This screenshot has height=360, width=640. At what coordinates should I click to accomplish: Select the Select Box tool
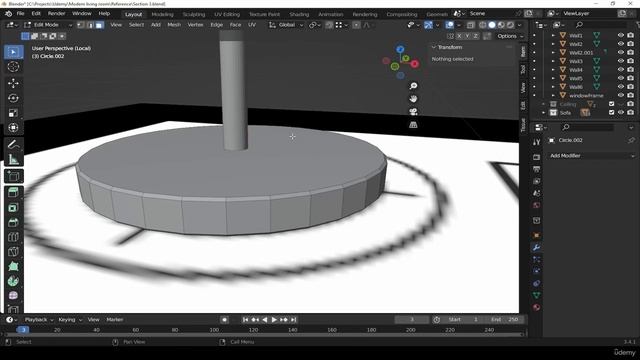pos(13,52)
